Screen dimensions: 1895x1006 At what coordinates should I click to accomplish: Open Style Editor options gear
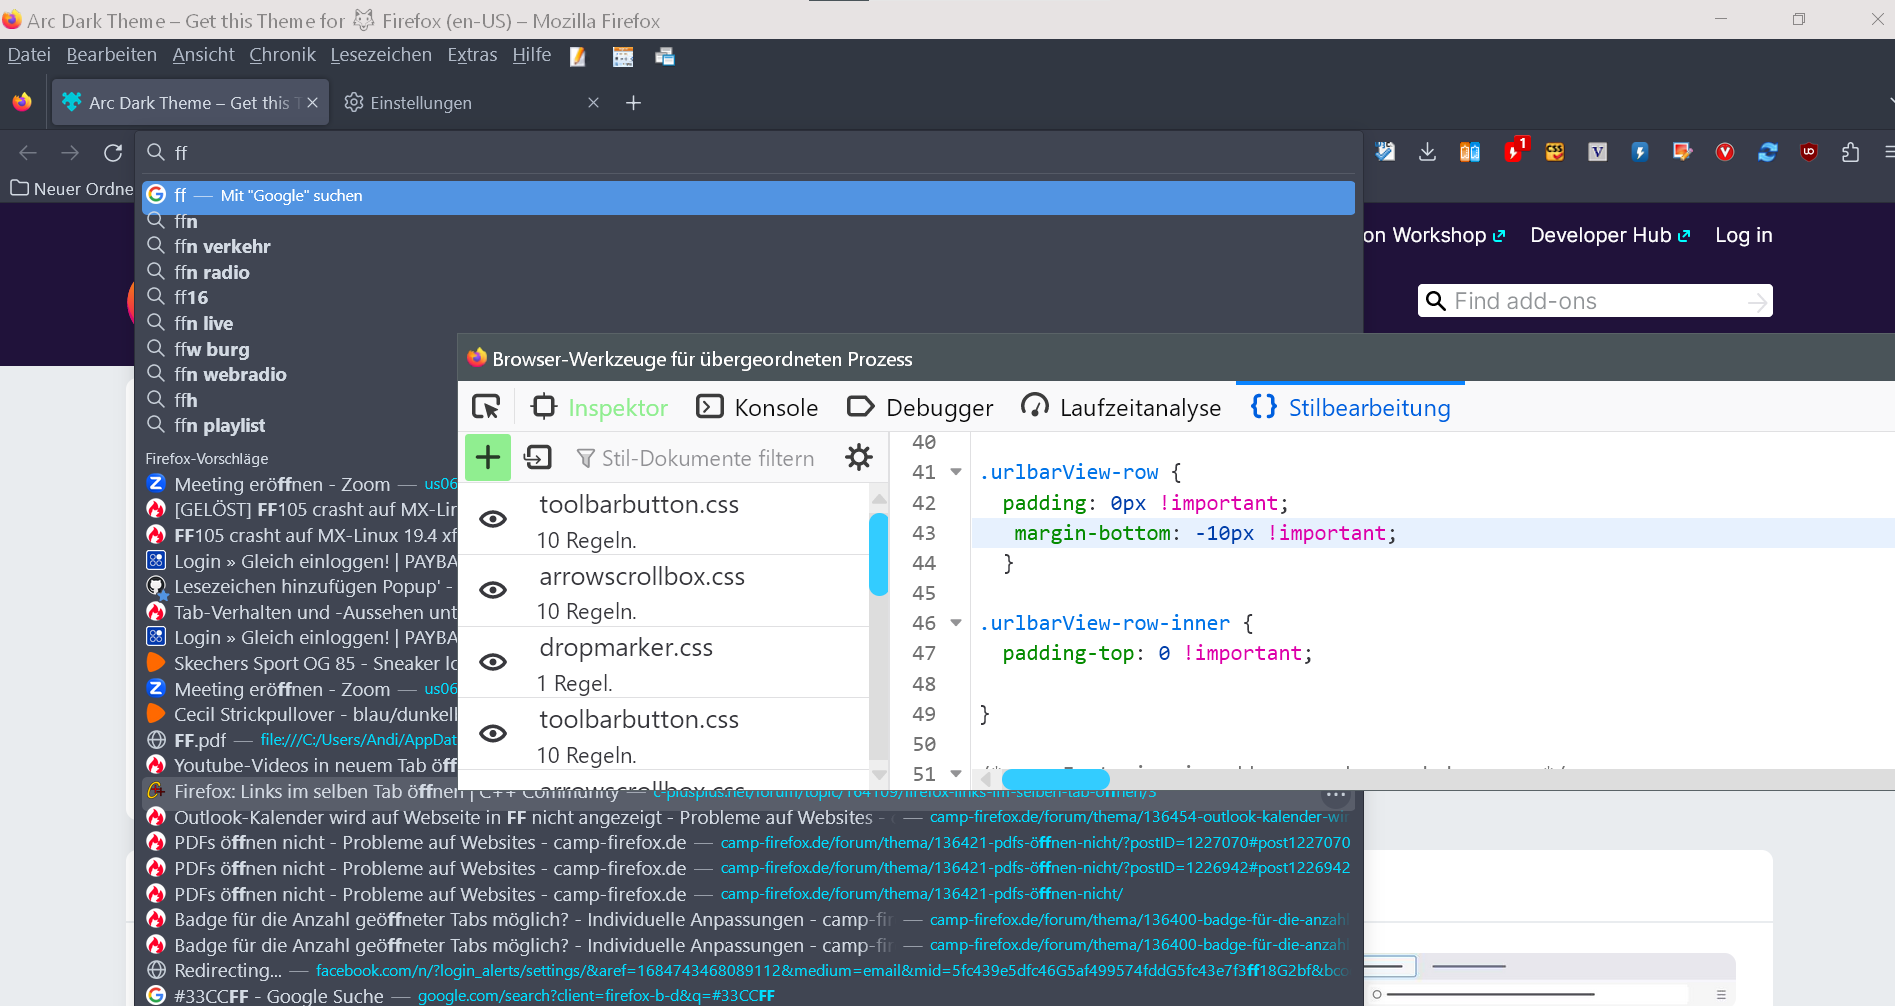(859, 458)
